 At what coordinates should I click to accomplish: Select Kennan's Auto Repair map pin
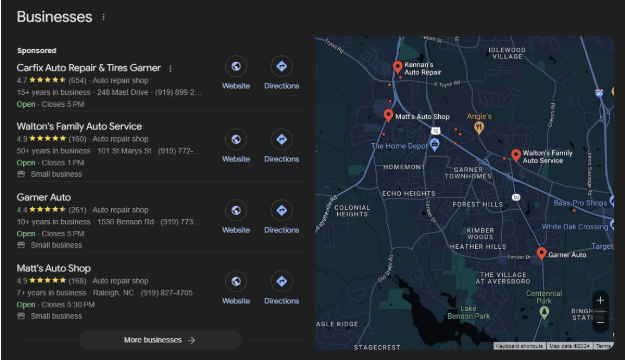(397, 67)
